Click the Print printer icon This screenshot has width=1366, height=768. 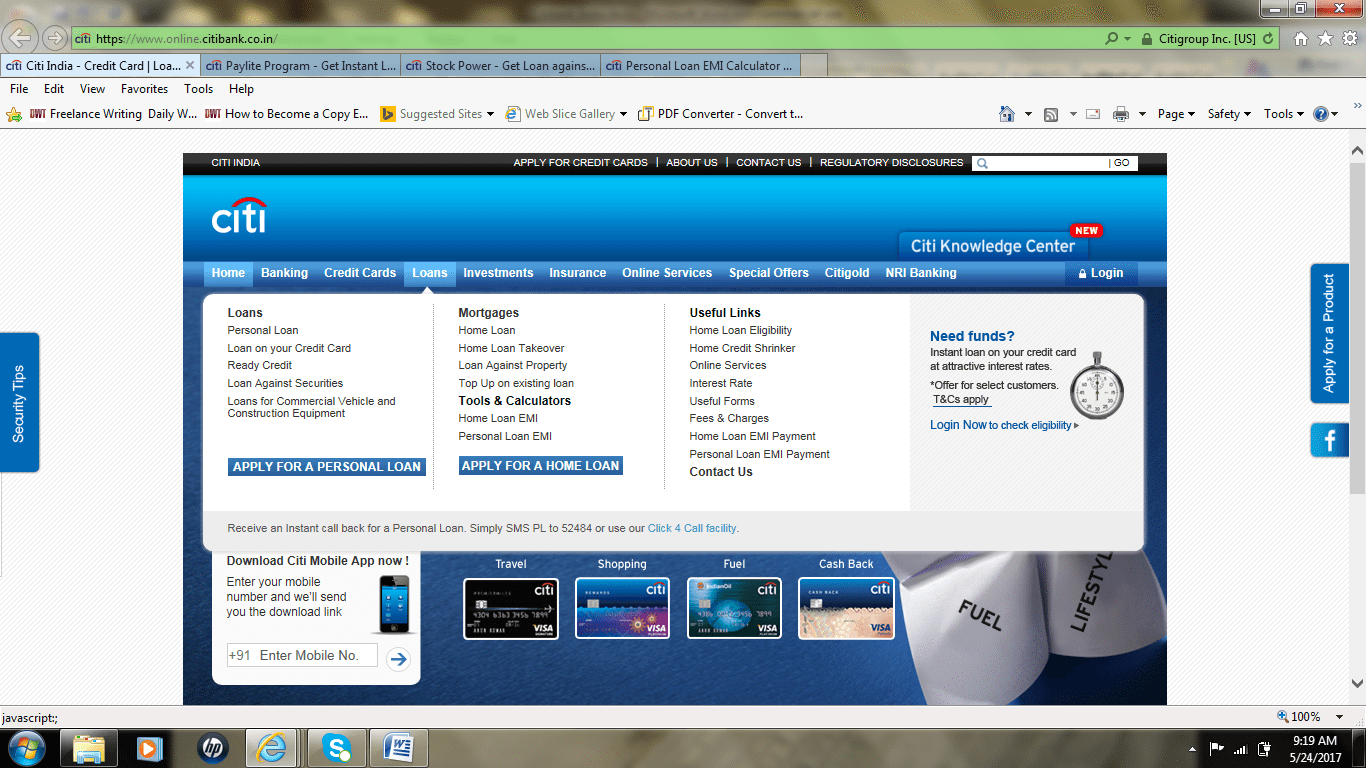click(x=1121, y=114)
